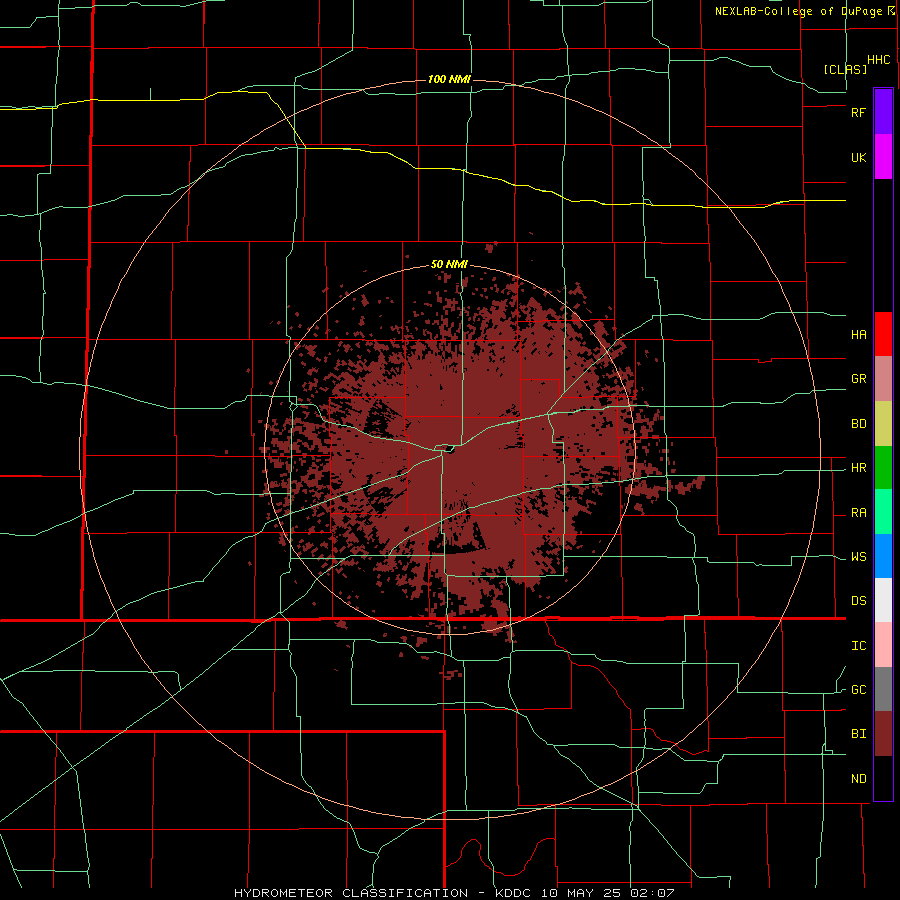
Task: Click the NEXLAB-College of DuPage text
Action: 801,11
